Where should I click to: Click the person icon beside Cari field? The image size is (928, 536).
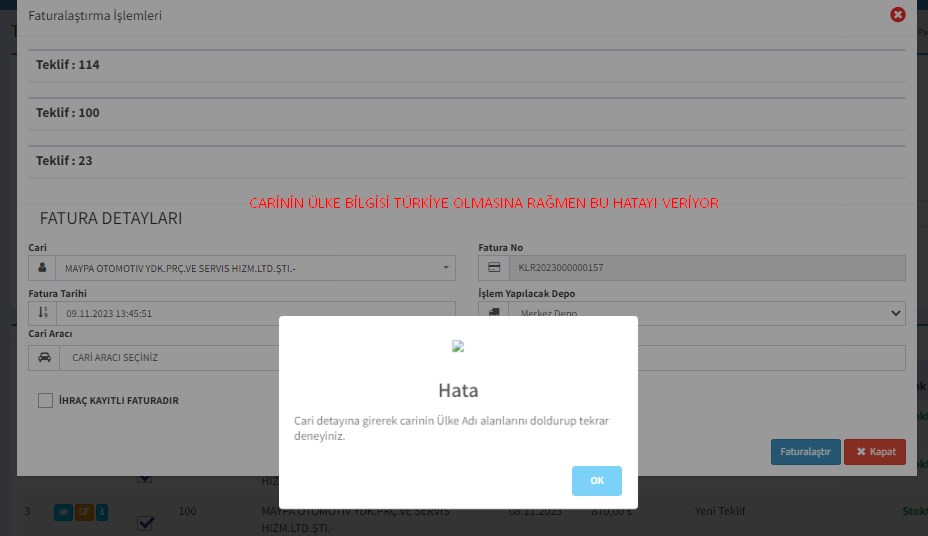[x=42, y=268]
